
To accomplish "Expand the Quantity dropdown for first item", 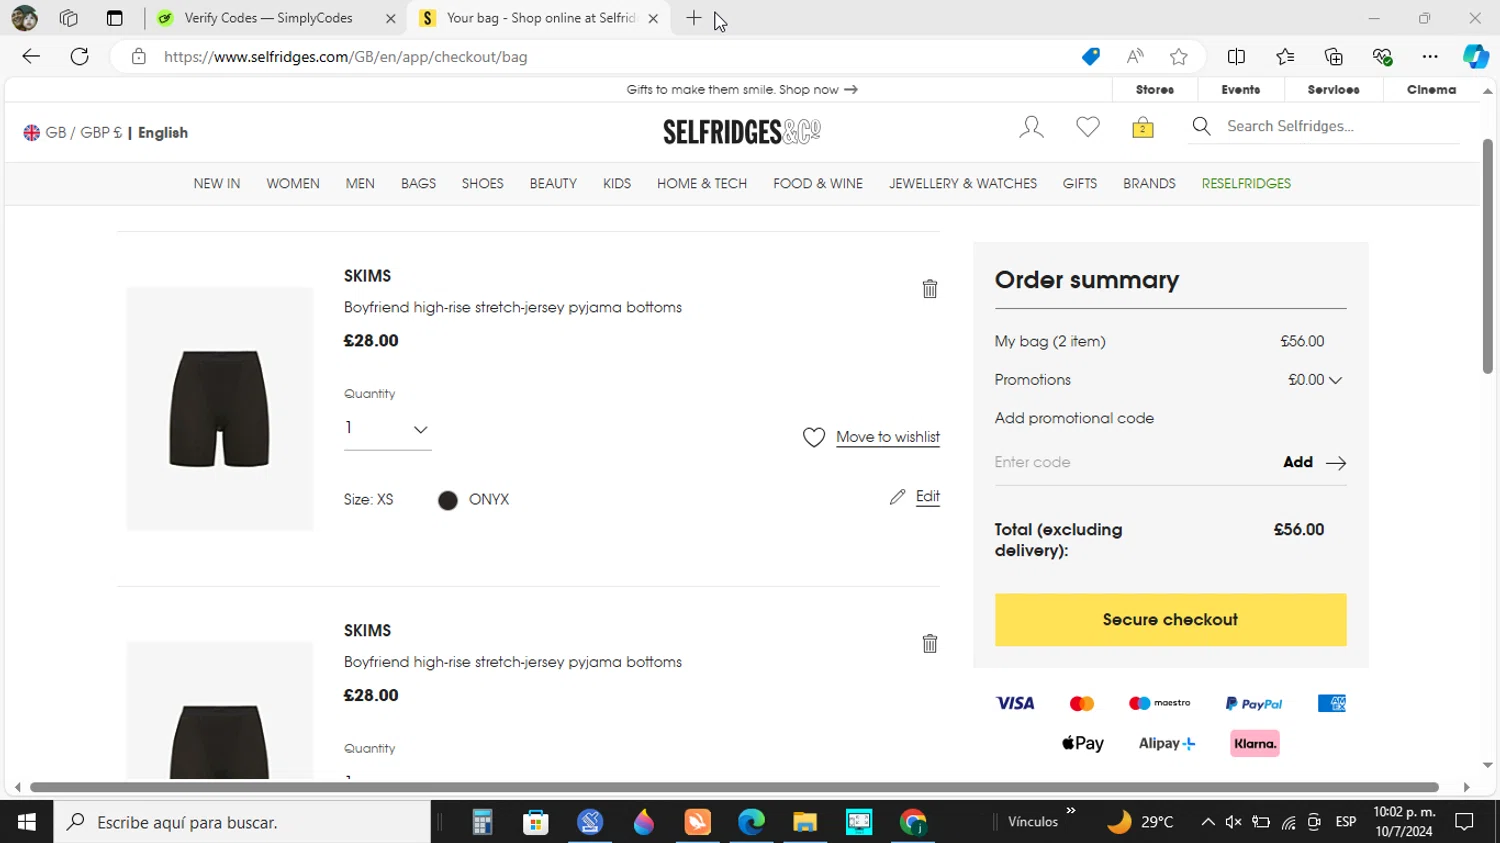I will [x=387, y=428].
